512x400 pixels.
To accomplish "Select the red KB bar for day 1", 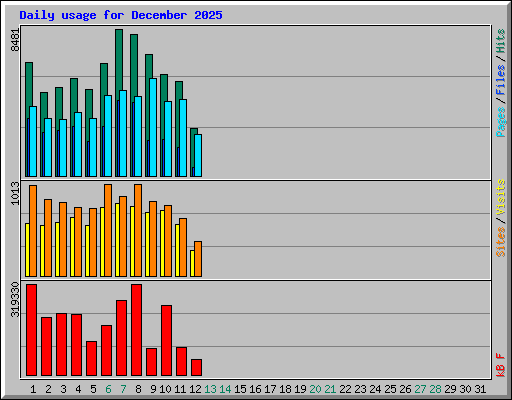I will tap(31, 330).
